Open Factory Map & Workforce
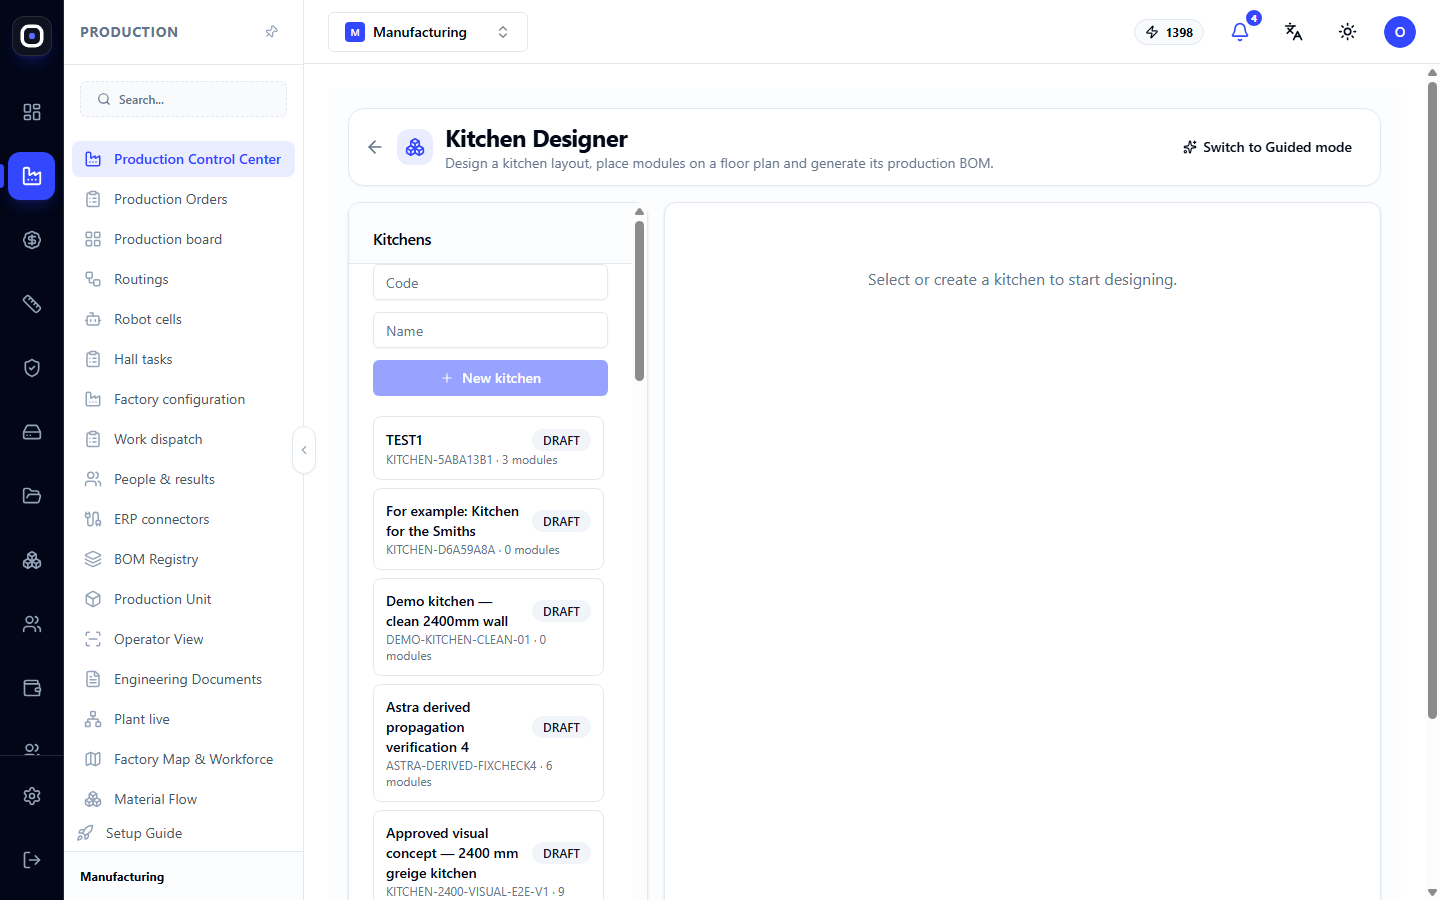 184,759
